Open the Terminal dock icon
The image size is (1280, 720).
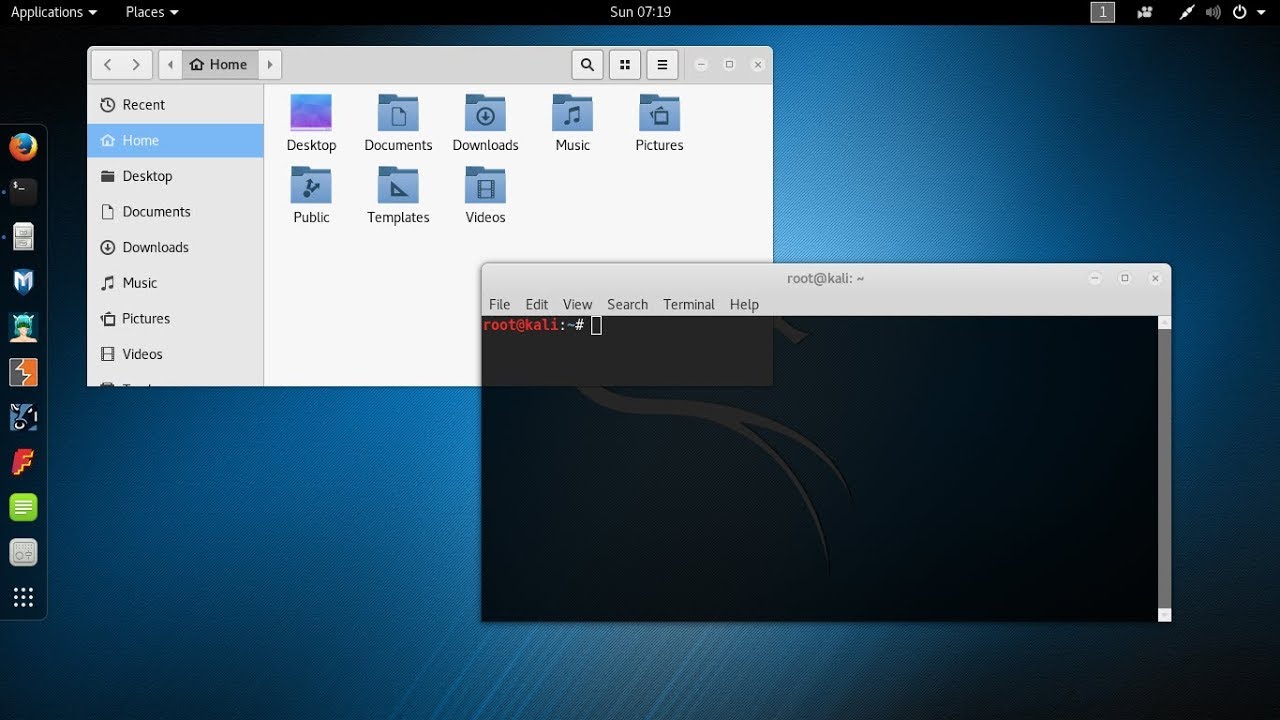coord(23,192)
